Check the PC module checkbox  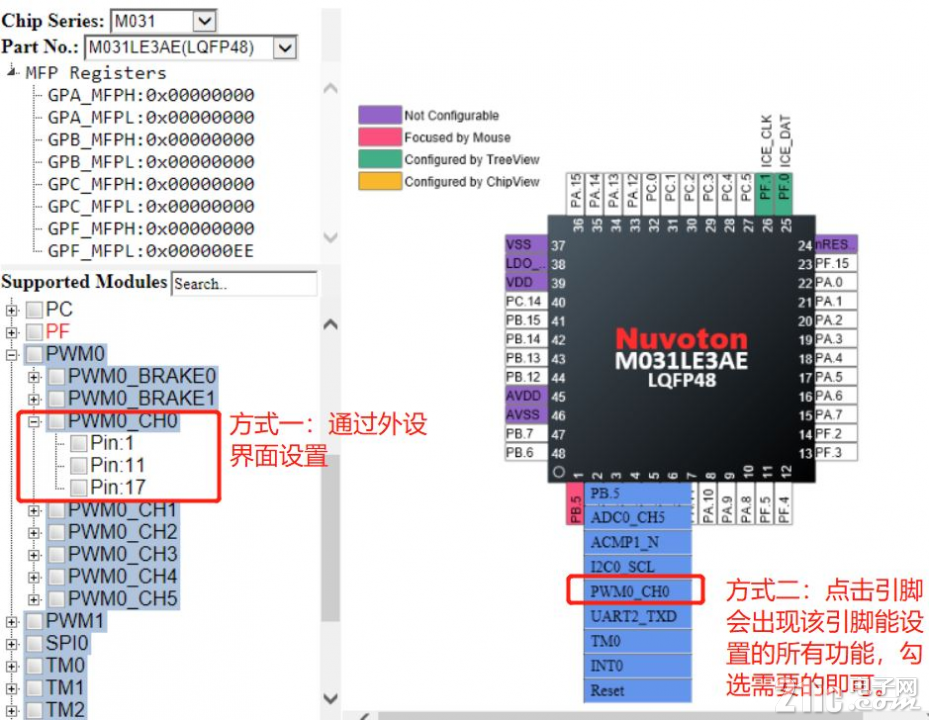click(34, 309)
